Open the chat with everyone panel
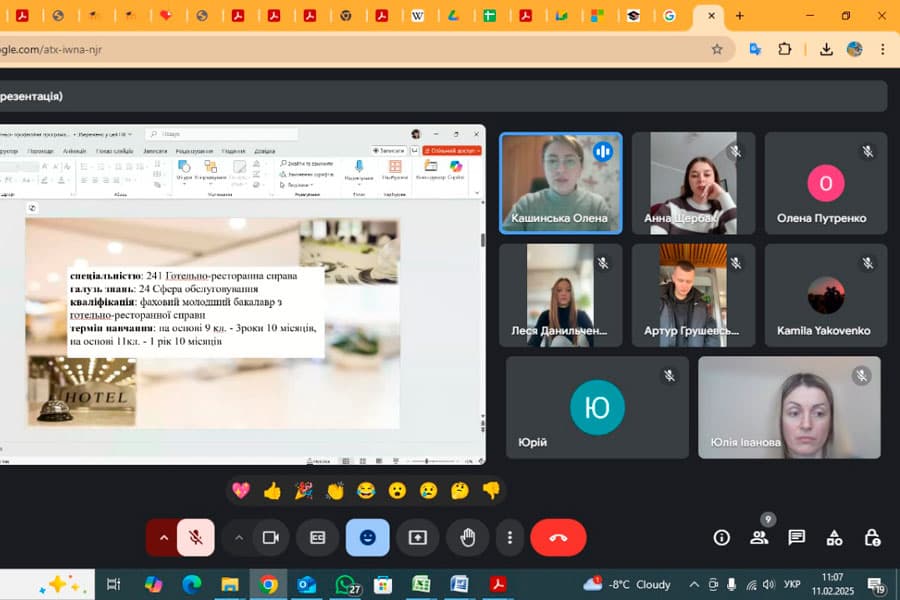The height and width of the screenshot is (600, 900). (x=796, y=537)
